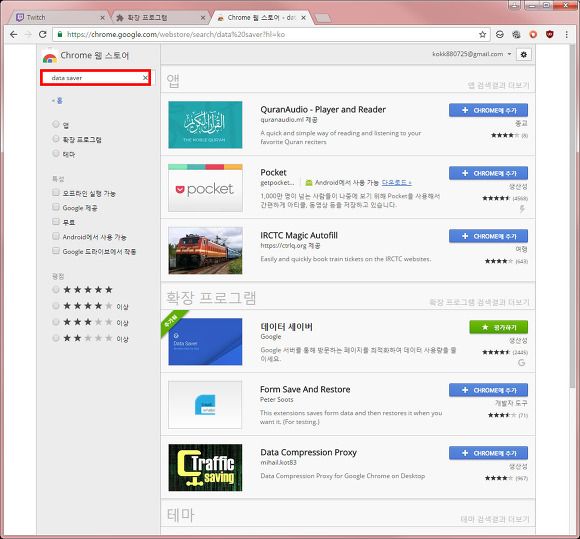This screenshot has width=580, height=539.
Task: Click the secure lock icon in address bar
Action: coord(60,34)
